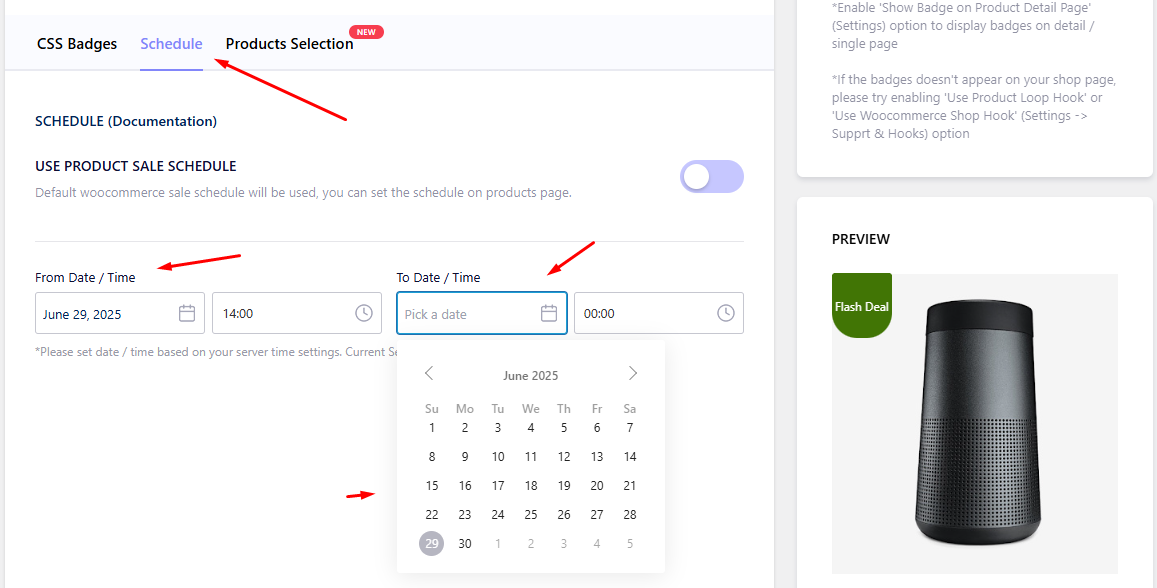
Task: Open the From Date calendar icon
Action: coord(187,314)
